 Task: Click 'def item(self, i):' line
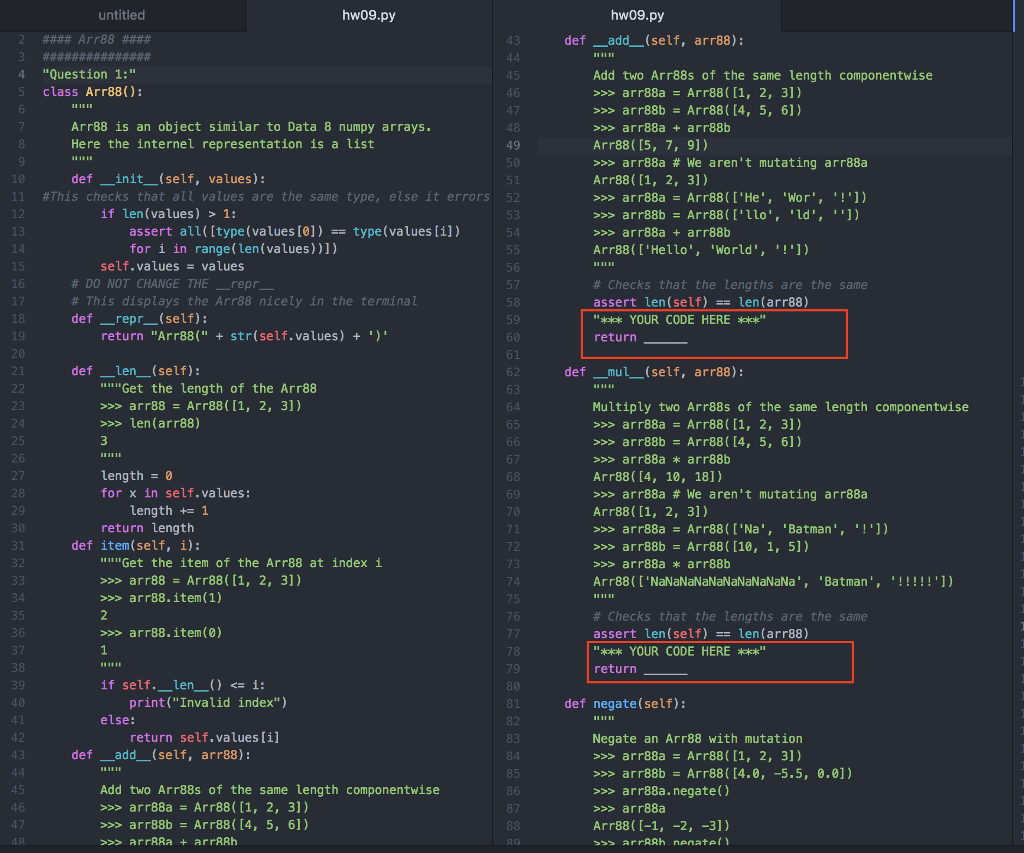(x=136, y=545)
